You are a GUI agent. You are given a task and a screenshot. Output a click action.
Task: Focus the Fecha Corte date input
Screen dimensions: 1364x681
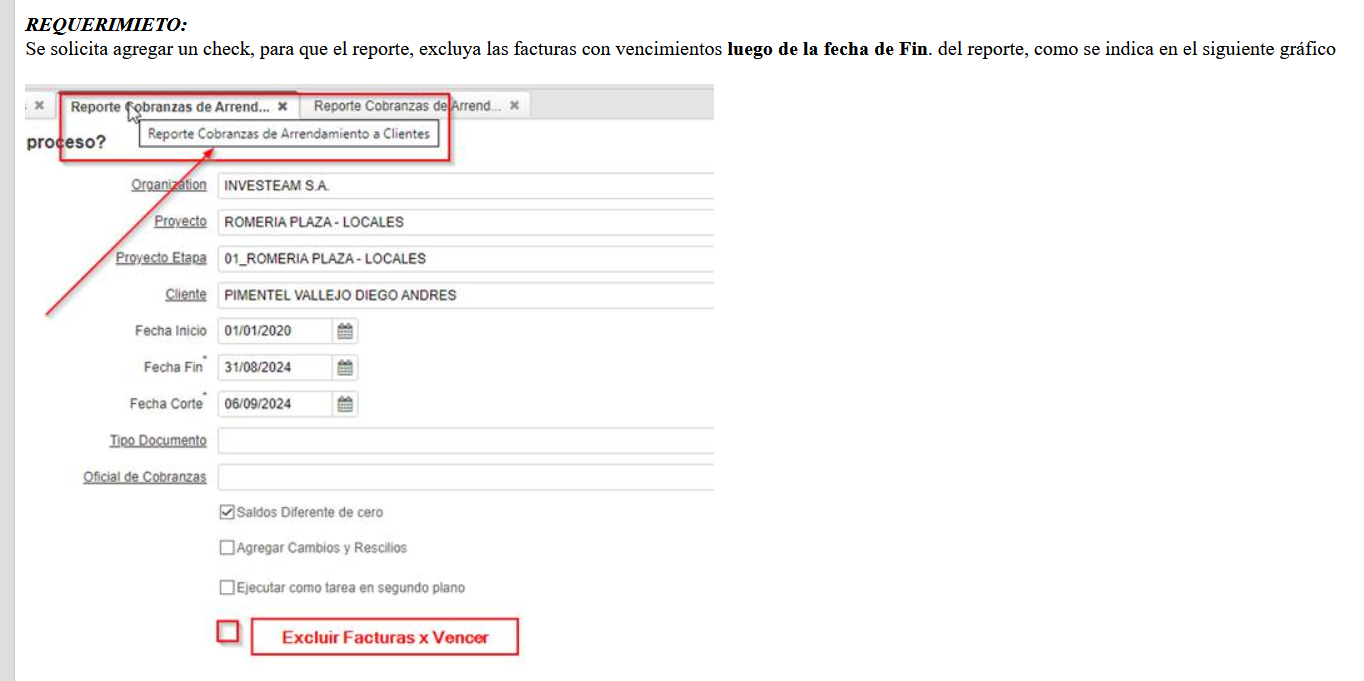click(274, 404)
